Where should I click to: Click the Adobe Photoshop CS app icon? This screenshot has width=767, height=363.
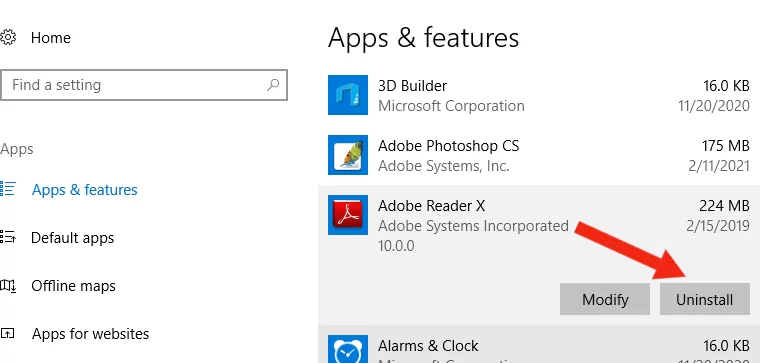click(x=348, y=155)
